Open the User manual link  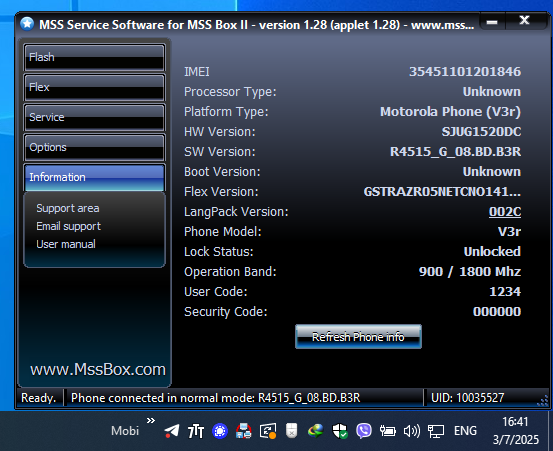[66, 244]
